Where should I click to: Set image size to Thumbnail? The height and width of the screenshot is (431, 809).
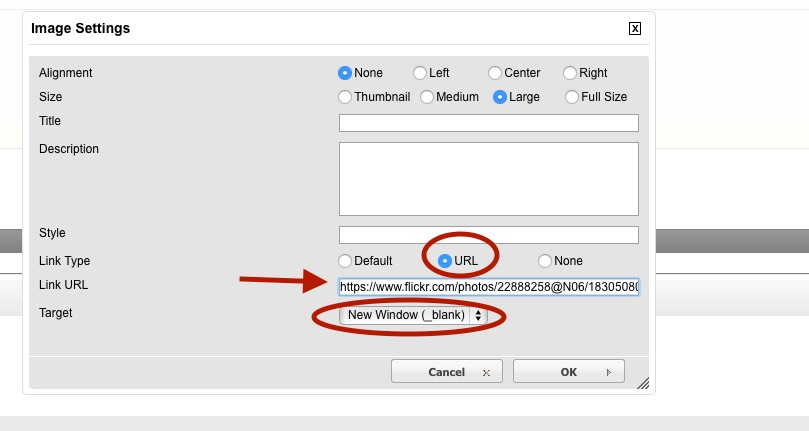345,97
